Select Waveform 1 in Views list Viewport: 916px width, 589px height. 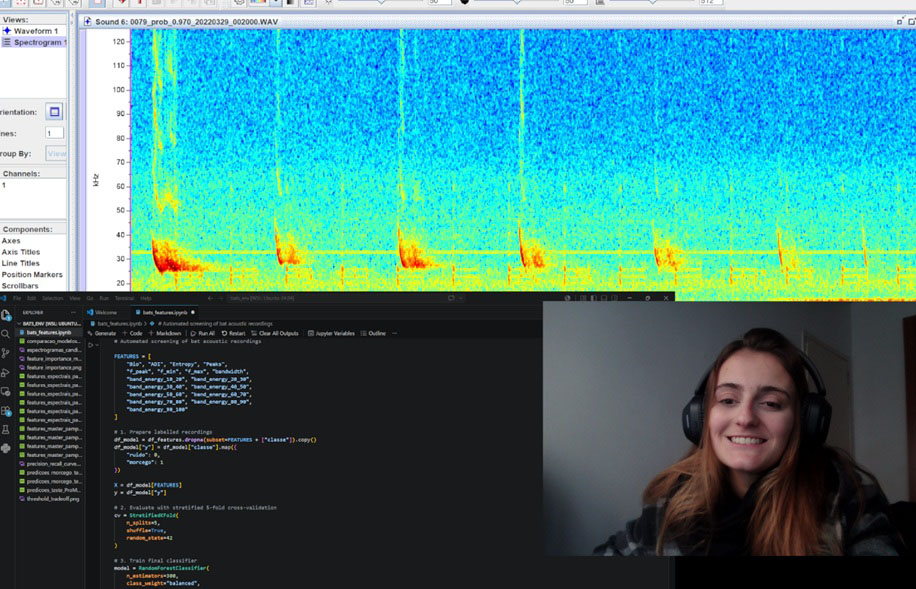[x=36, y=30]
